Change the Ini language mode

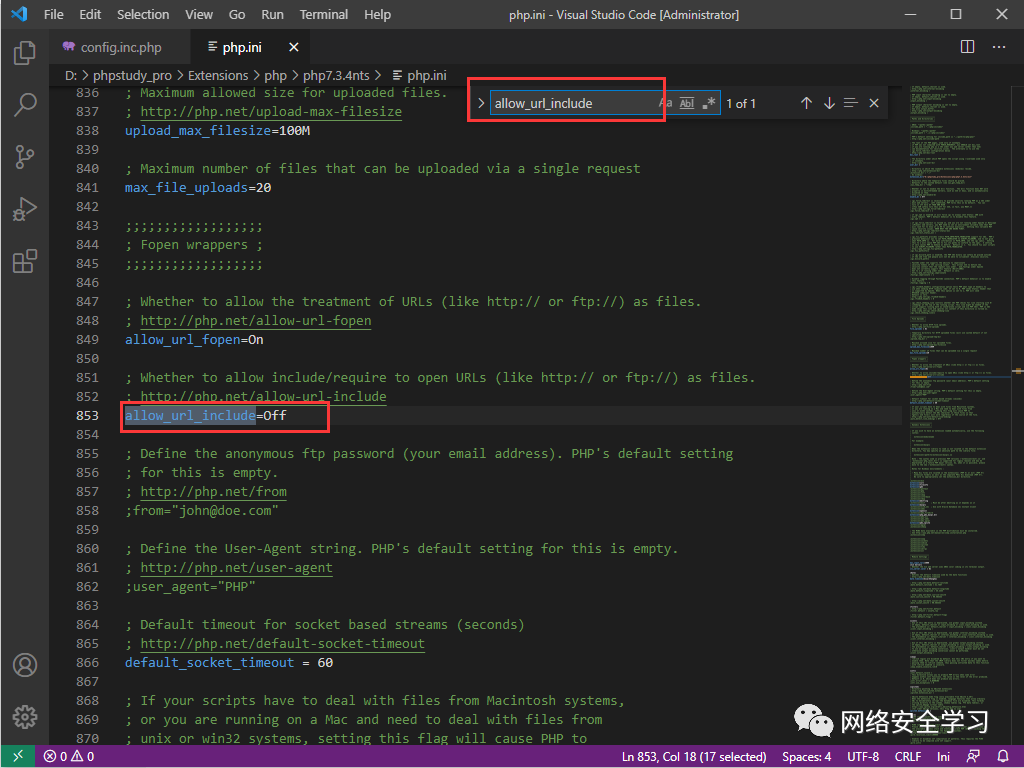coord(943,756)
